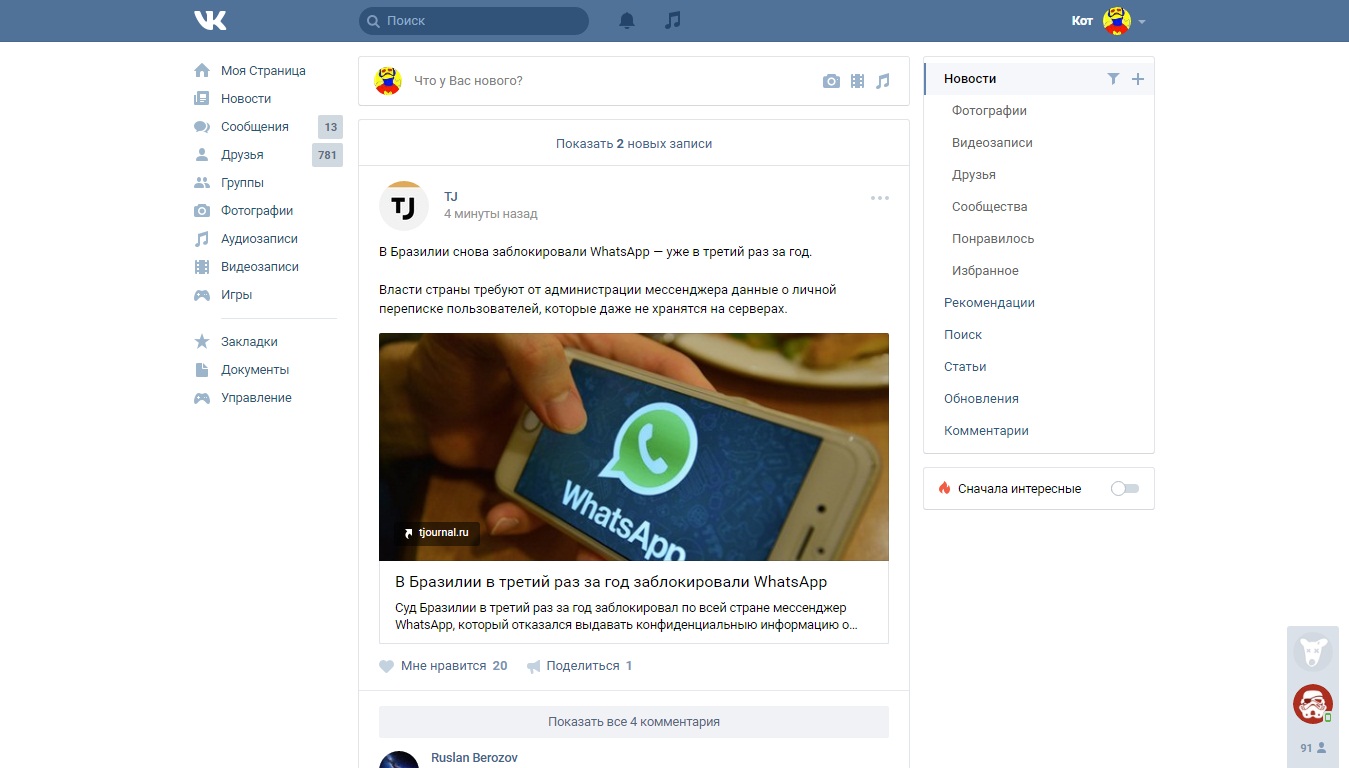Click user avatar in the header
The width and height of the screenshot is (1349, 768).
pyautogui.click(x=1117, y=21)
